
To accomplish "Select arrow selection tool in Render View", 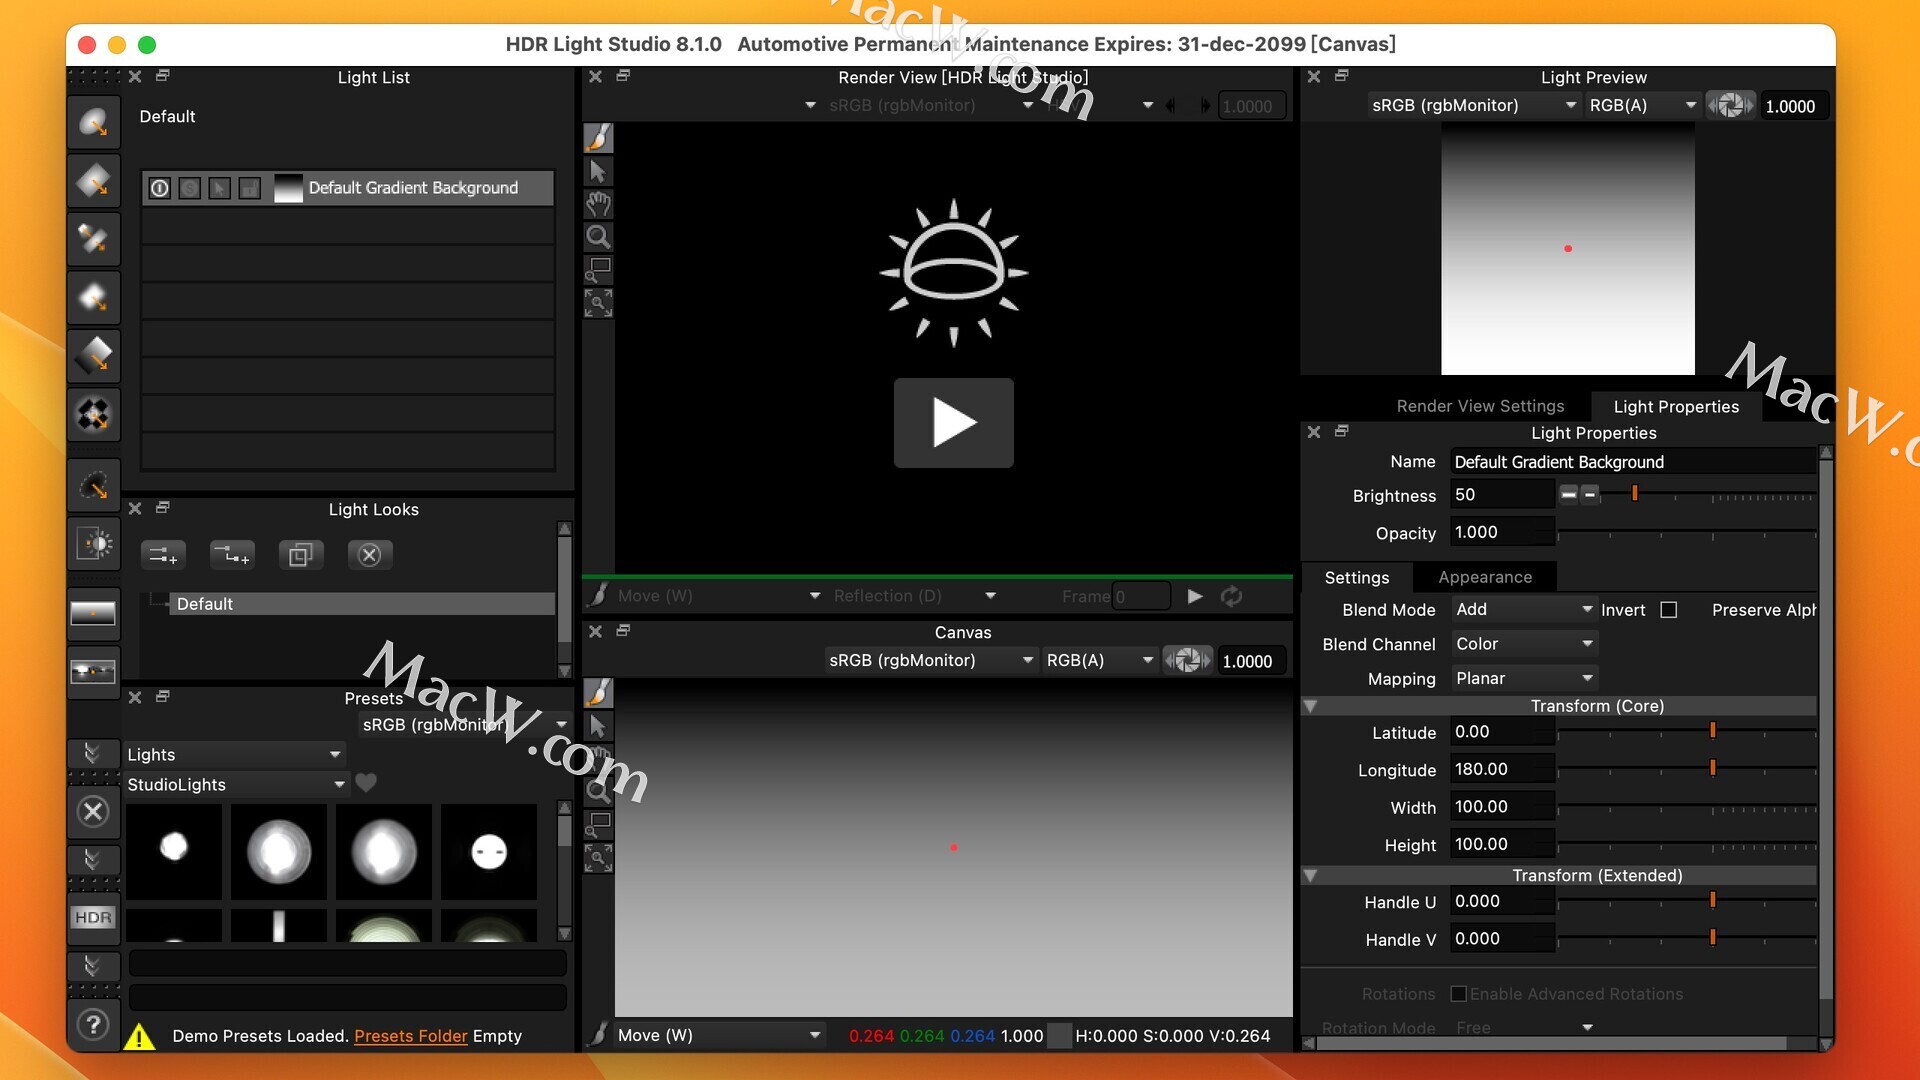I will coord(598,171).
